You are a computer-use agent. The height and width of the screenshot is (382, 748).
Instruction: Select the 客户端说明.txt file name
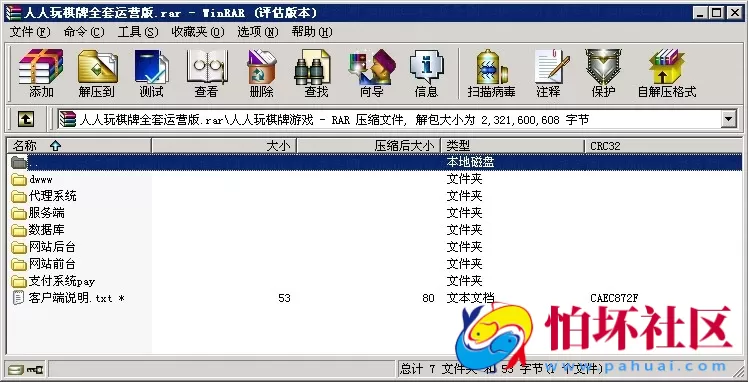(x=76, y=299)
